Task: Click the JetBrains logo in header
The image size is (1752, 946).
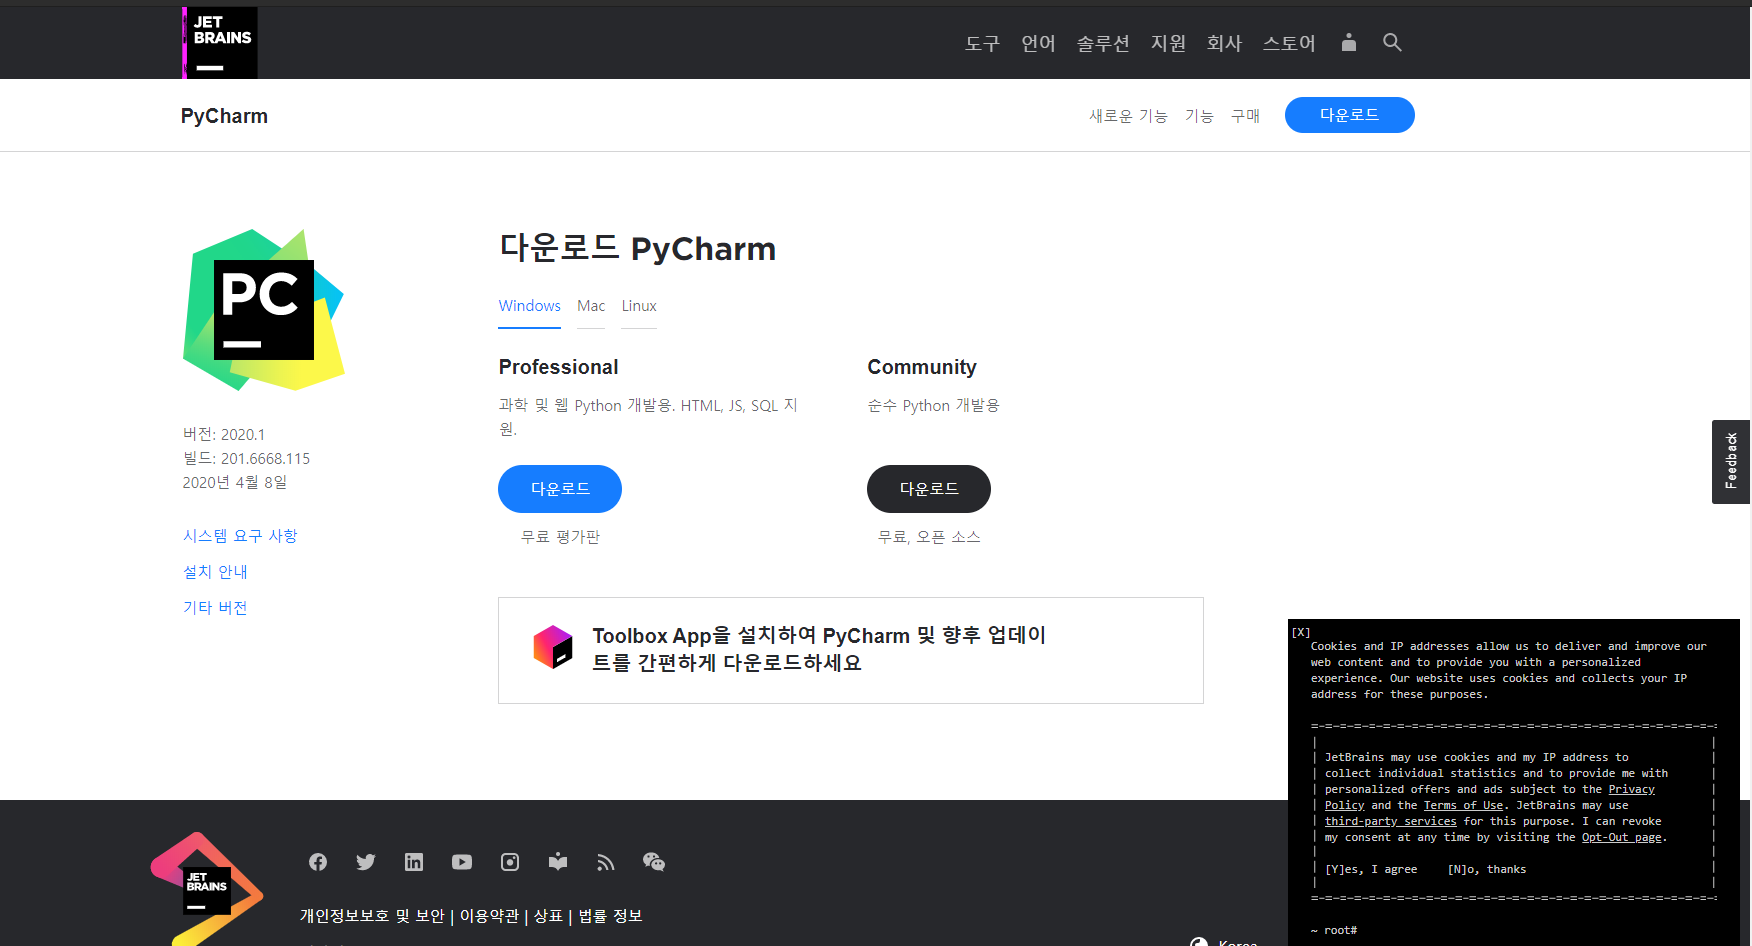Action: point(220,43)
